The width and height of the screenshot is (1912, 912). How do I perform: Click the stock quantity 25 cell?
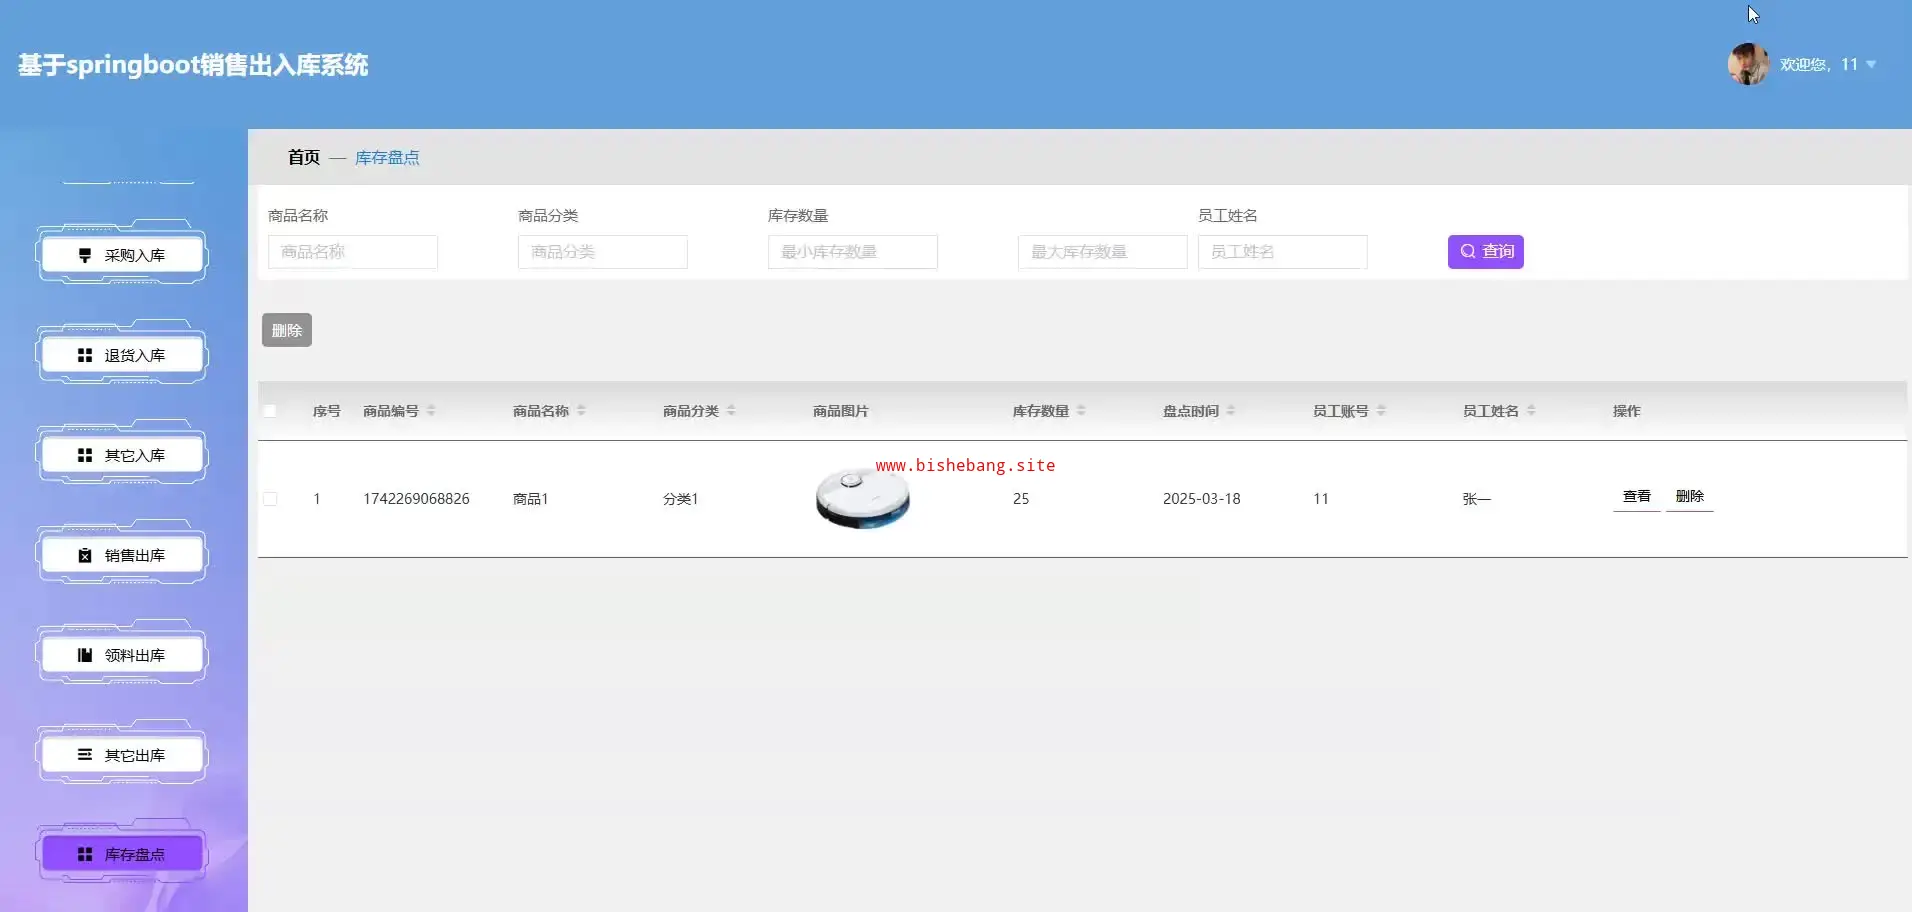pos(1021,499)
